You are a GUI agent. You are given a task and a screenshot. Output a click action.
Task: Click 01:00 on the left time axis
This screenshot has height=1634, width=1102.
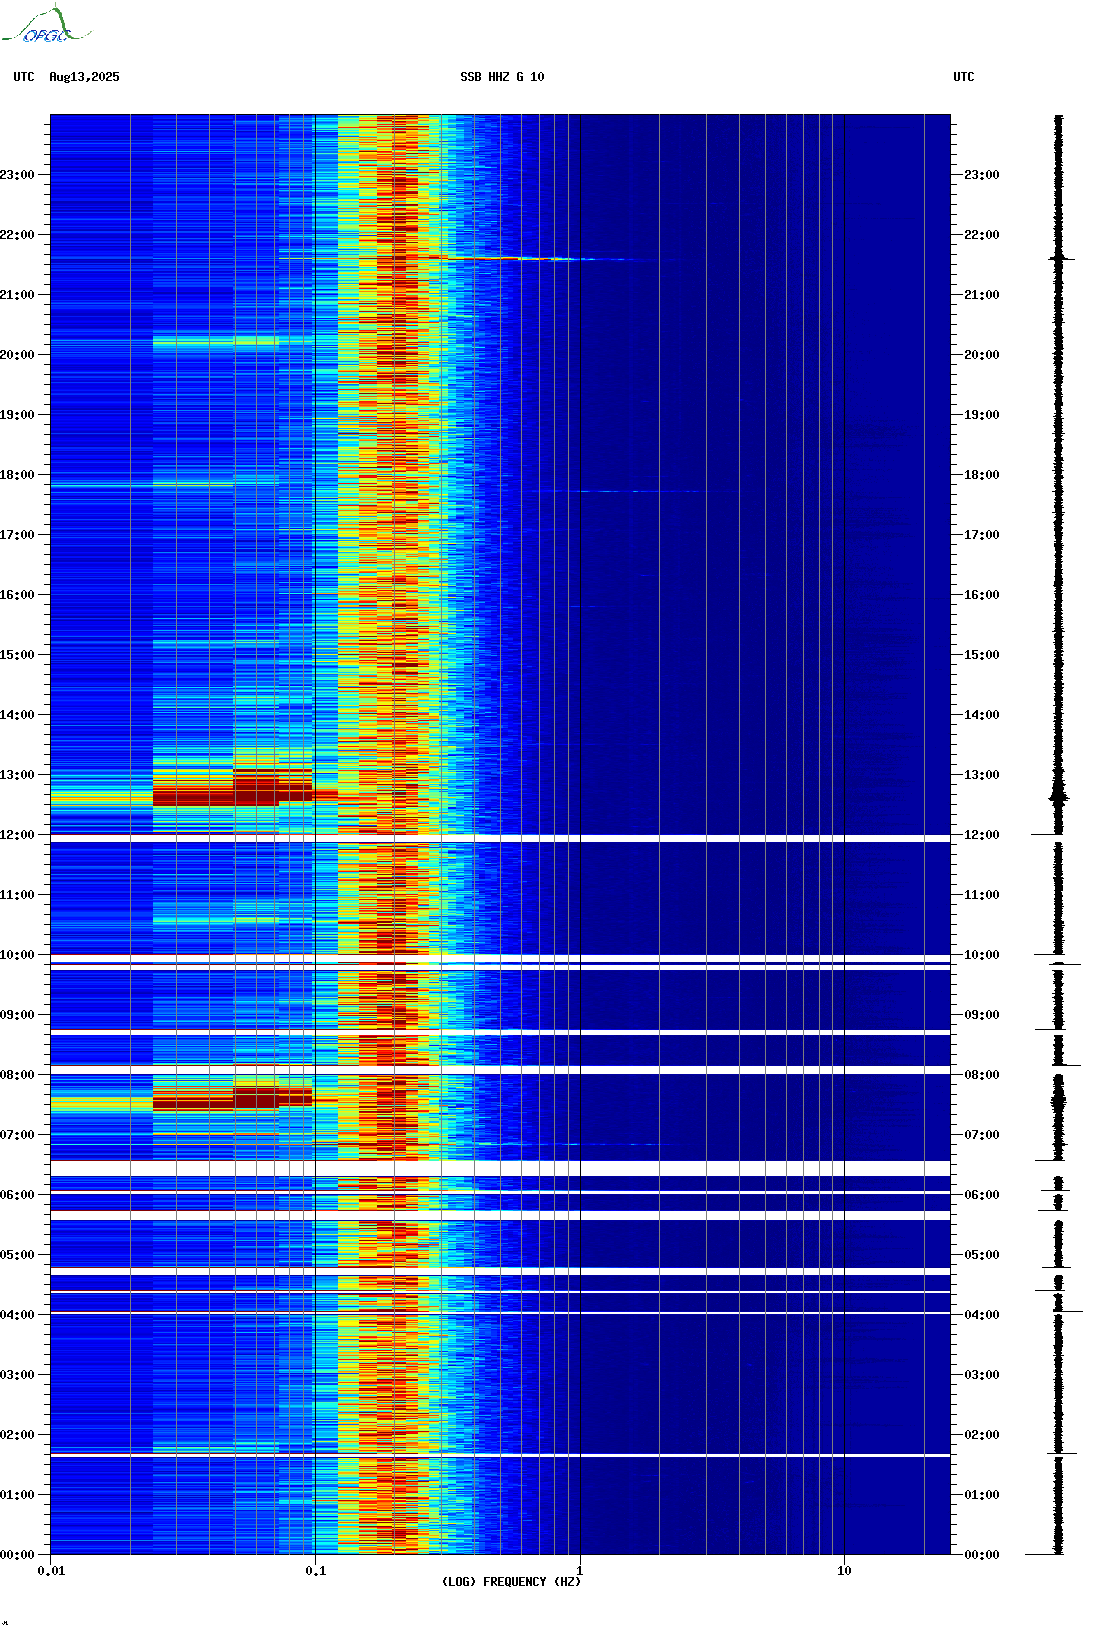(x=17, y=1495)
